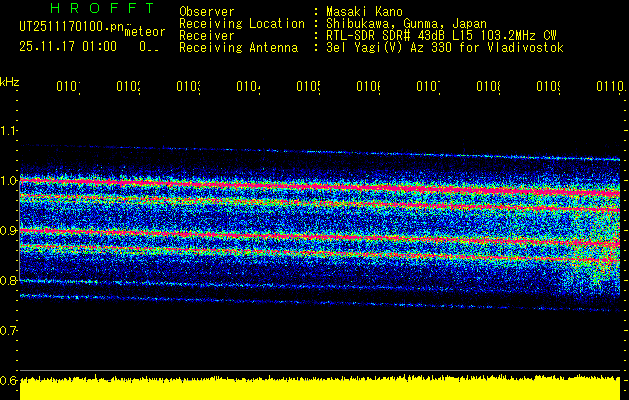
Task: Click the word meteor under the filename
Action: (x=145, y=32)
